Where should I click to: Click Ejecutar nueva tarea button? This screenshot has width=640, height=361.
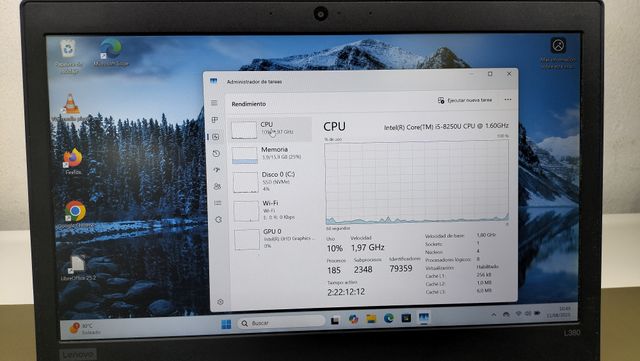click(x=465, y=100)
